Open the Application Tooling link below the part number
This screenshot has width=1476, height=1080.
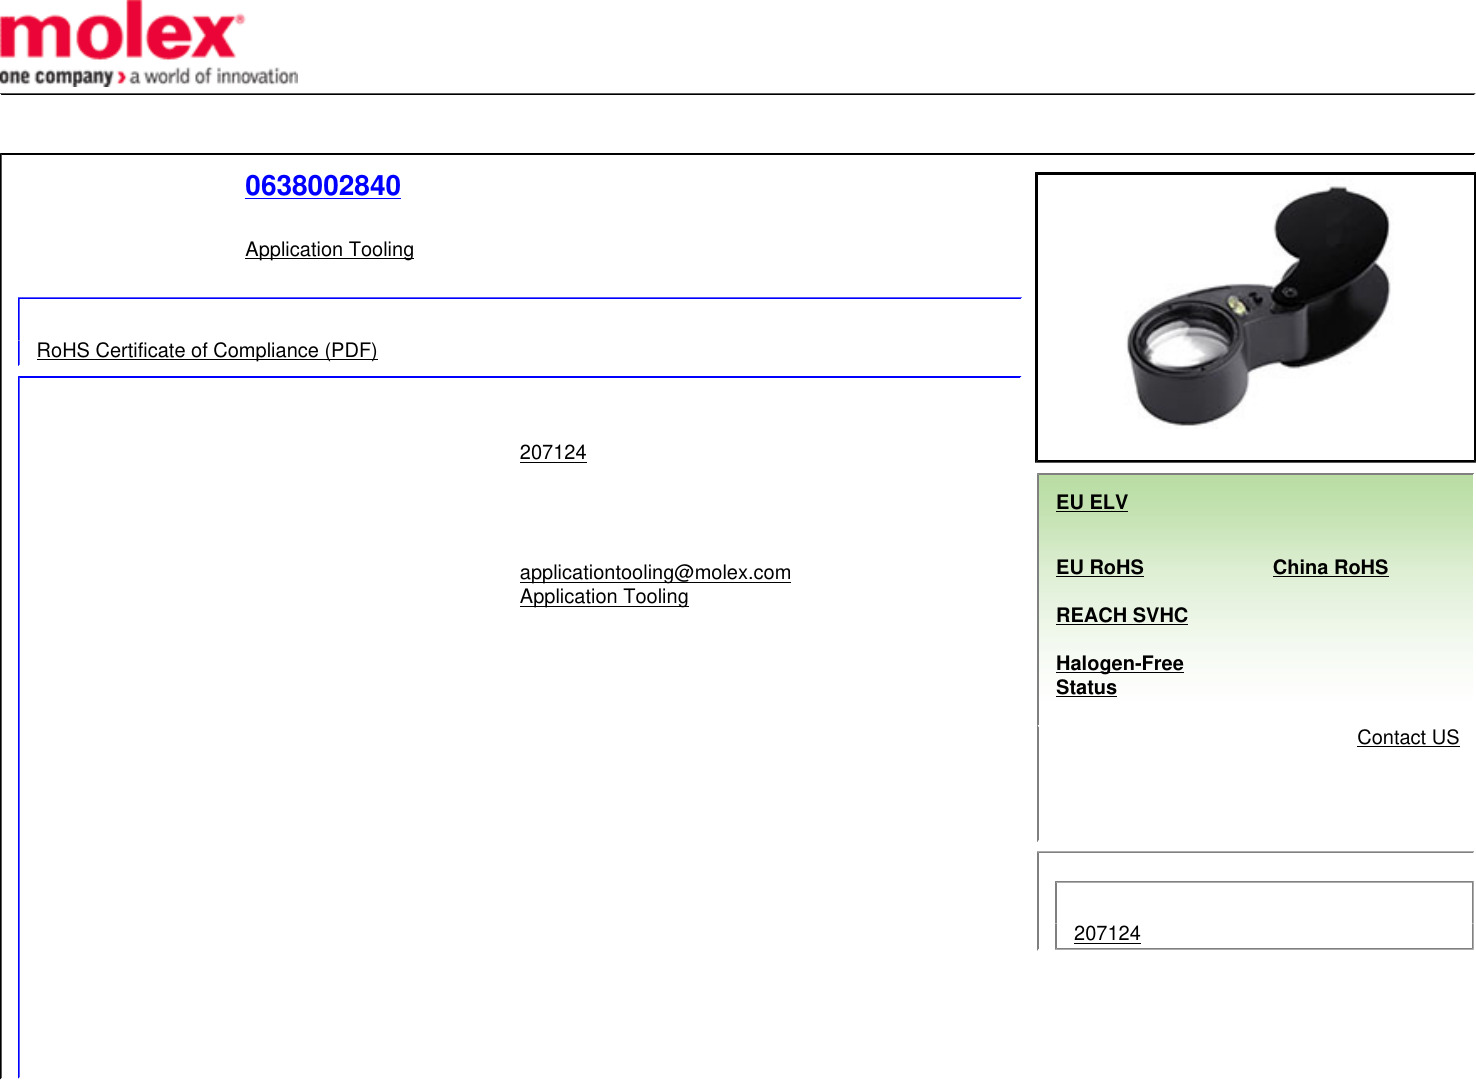[329, 249]
